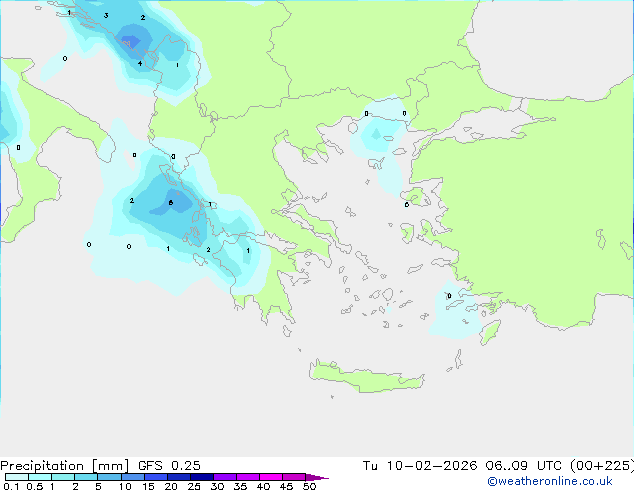Click the purple arrow end of legend
This screenshot has height=490, width=634.
317,477
